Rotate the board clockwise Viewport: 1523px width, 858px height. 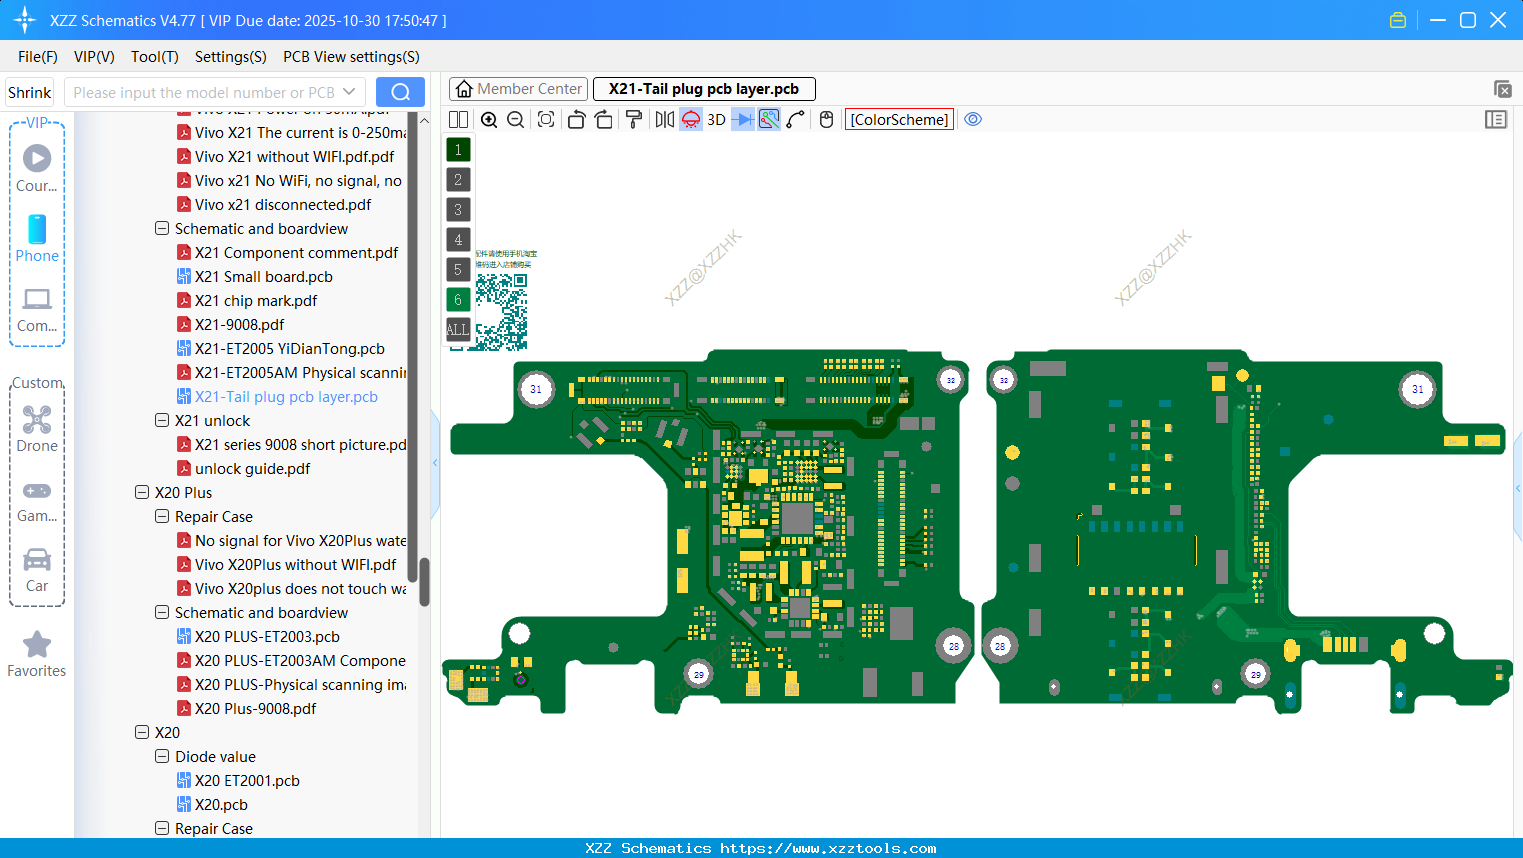click(604, 120)
